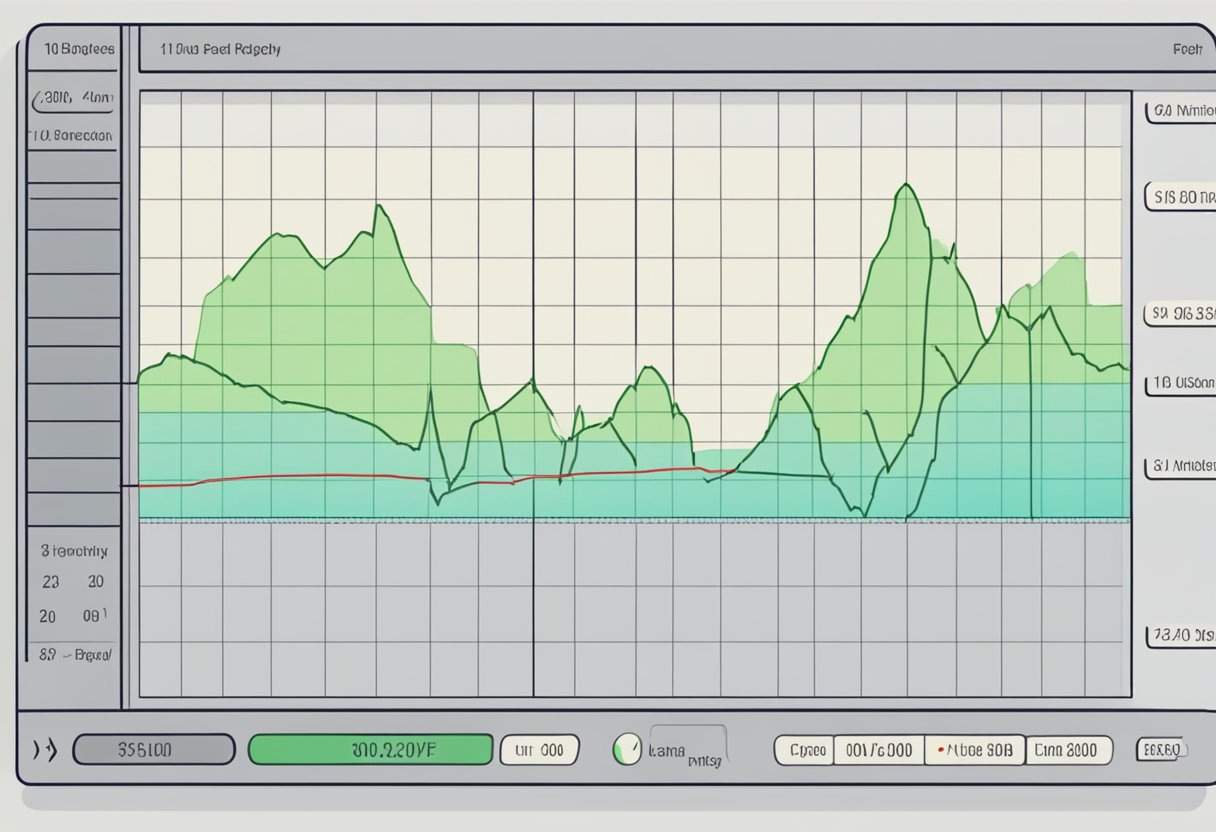Click the '001/c000' segment
The image size is (1216, 832).
[878, 749]
